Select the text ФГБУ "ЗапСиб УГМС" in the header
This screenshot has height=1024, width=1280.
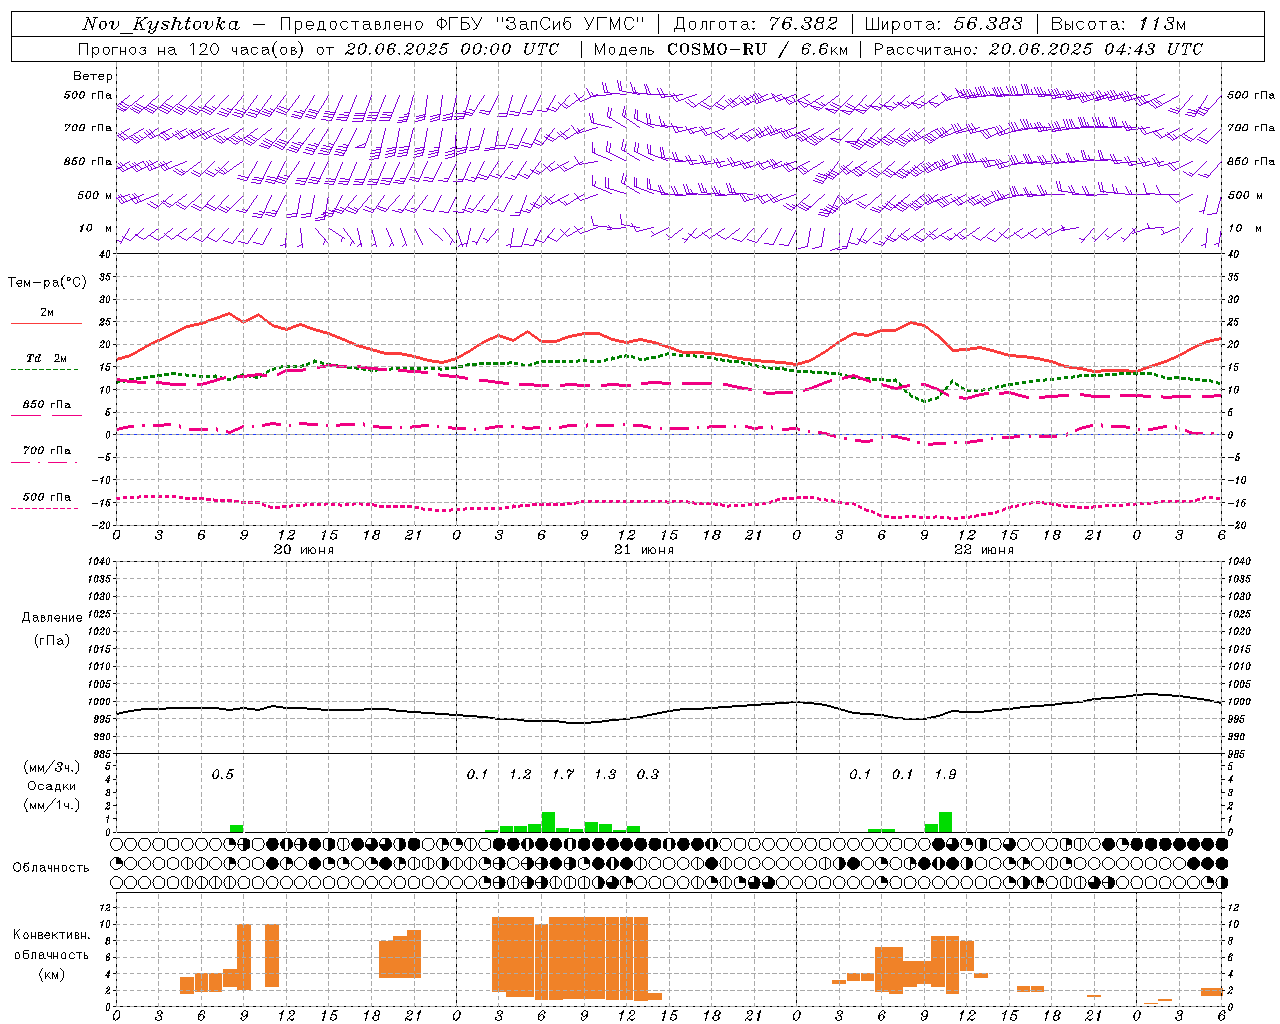(541, 24)
